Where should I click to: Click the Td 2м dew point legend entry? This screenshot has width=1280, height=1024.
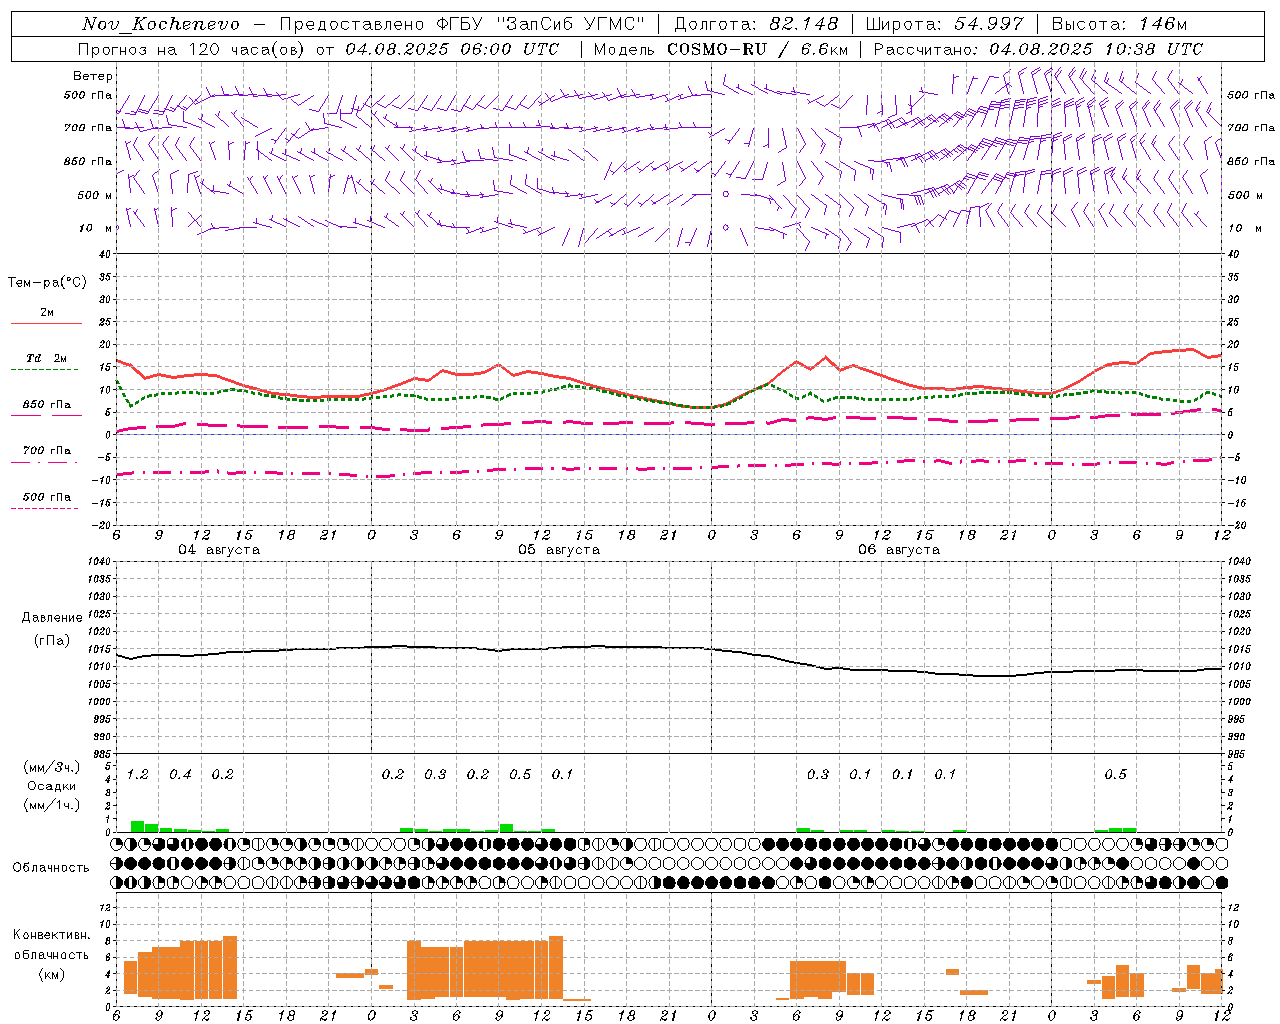pyautogui.click(x=47, y=358)
